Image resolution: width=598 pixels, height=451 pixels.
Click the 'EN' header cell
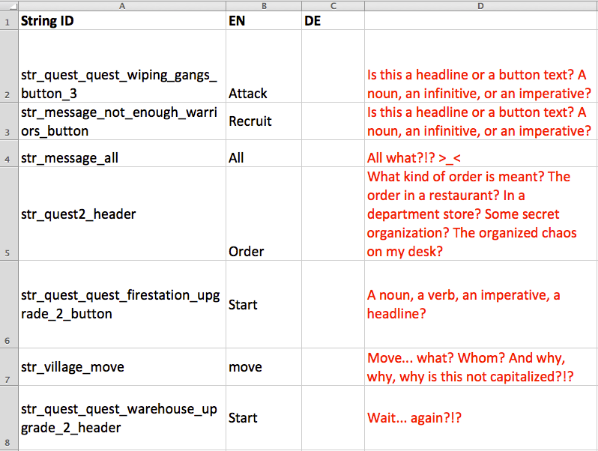click(264, 20)
